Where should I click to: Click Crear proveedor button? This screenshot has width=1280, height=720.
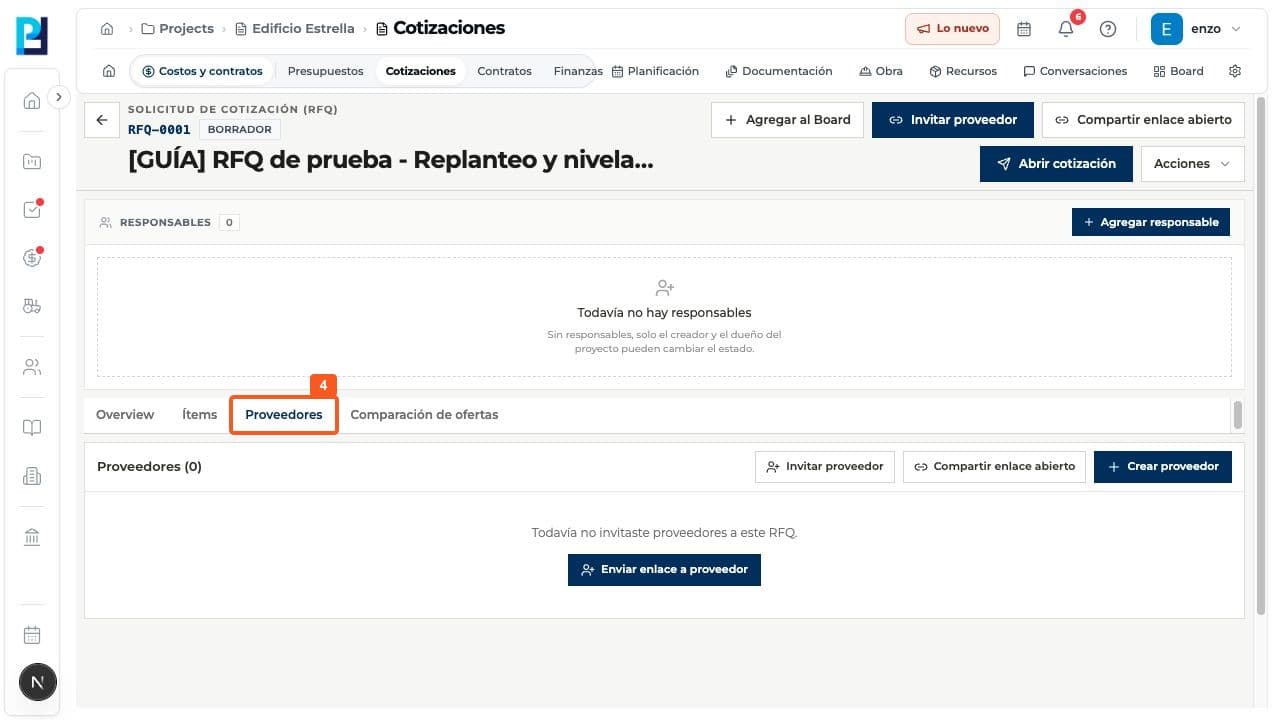pos(1163,466)
